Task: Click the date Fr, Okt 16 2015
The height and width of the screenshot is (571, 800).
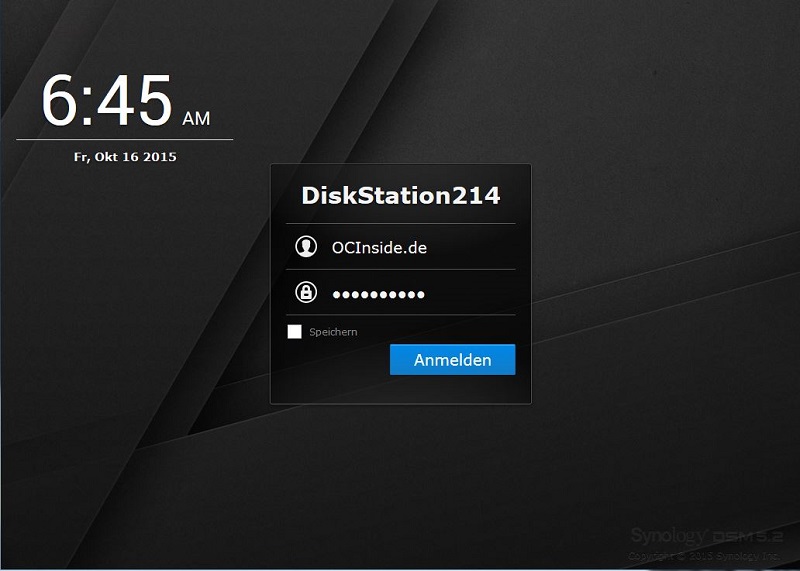Action: pos(125,157)
